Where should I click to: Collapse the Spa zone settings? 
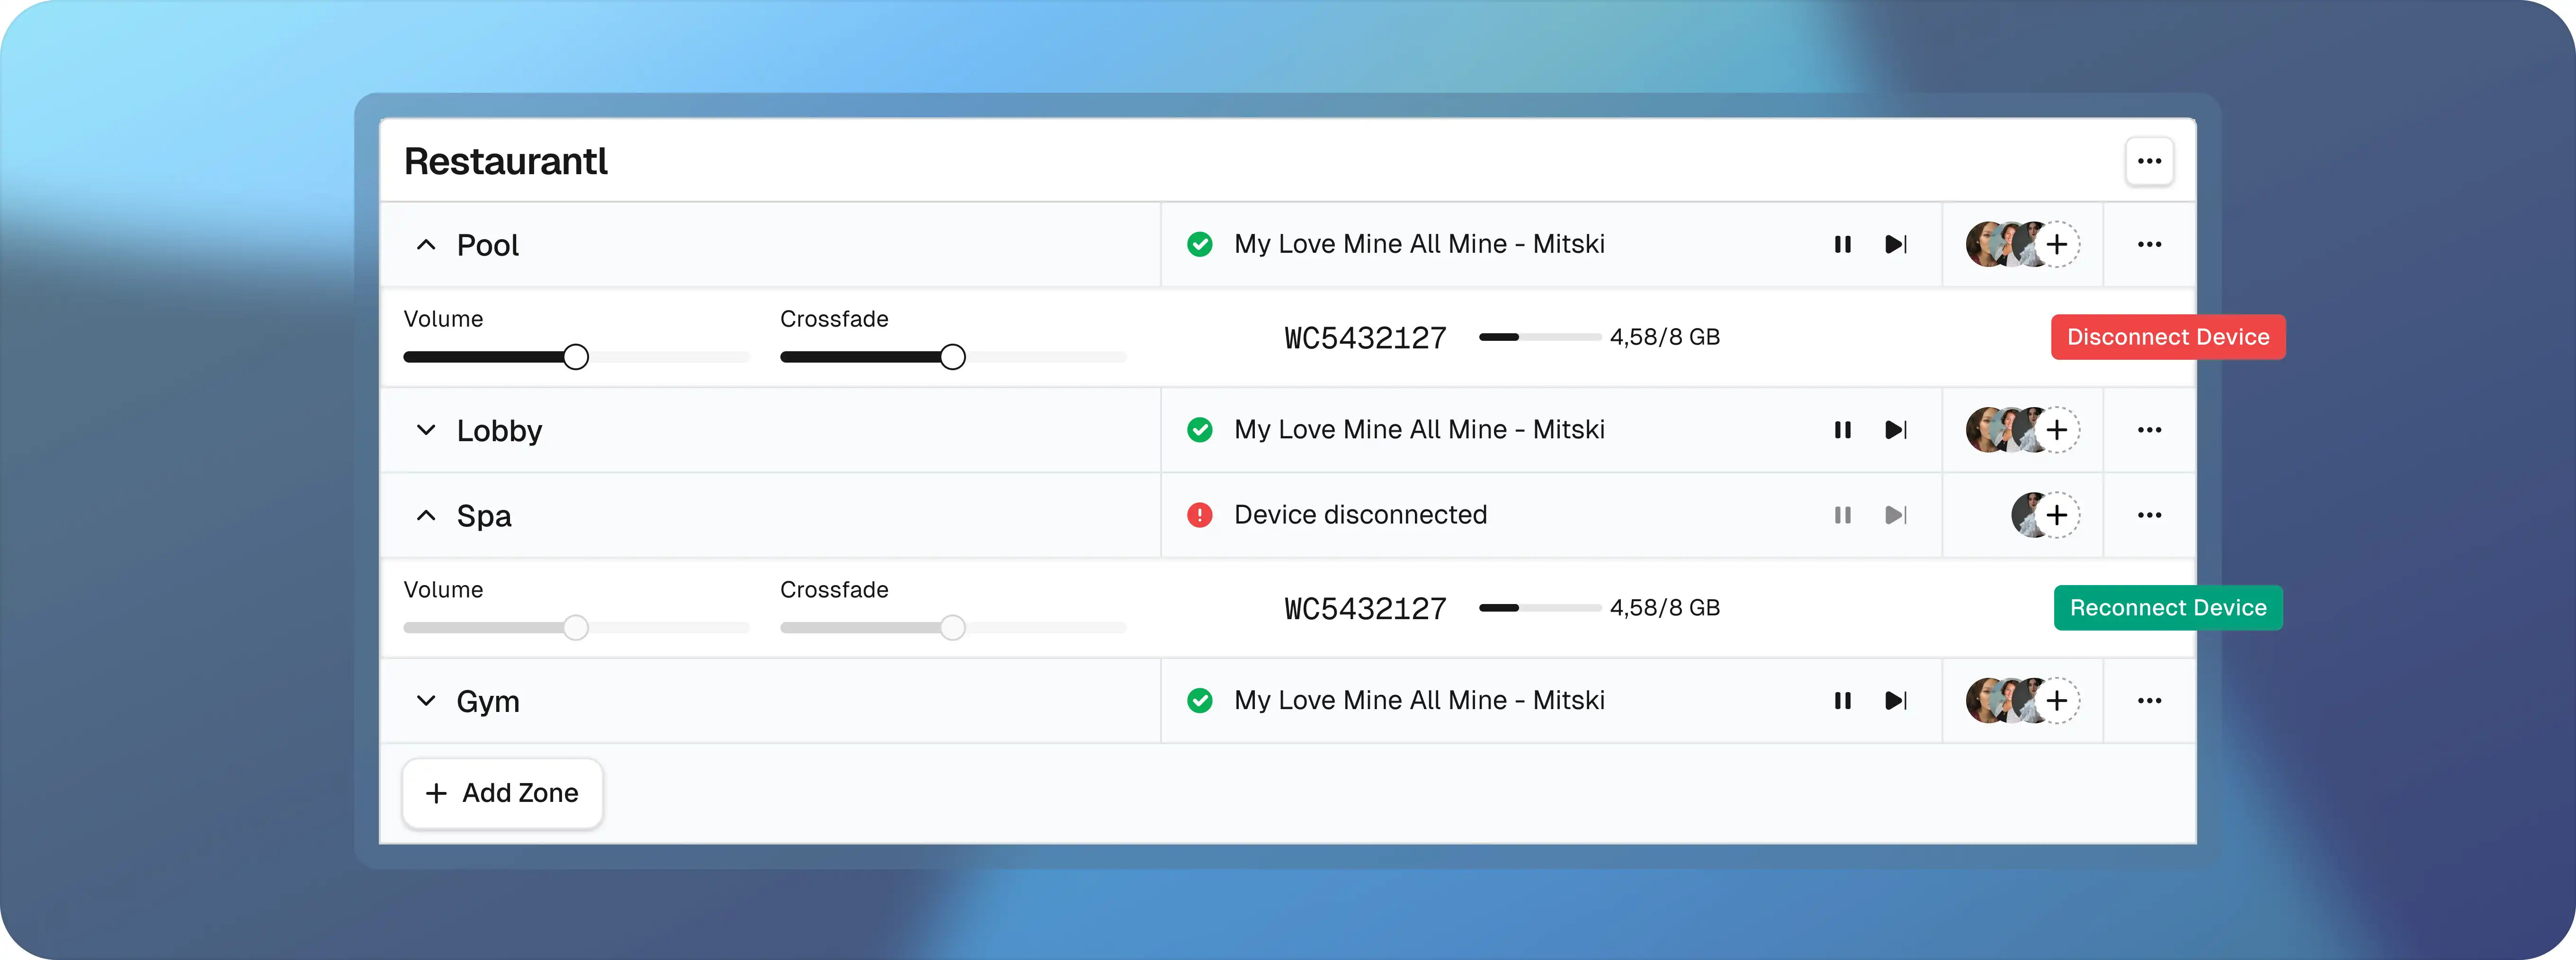[426, 515]
